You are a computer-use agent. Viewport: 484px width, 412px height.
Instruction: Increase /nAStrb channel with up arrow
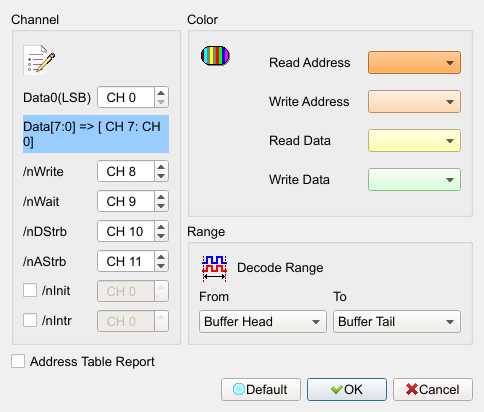tap(161, 257)
